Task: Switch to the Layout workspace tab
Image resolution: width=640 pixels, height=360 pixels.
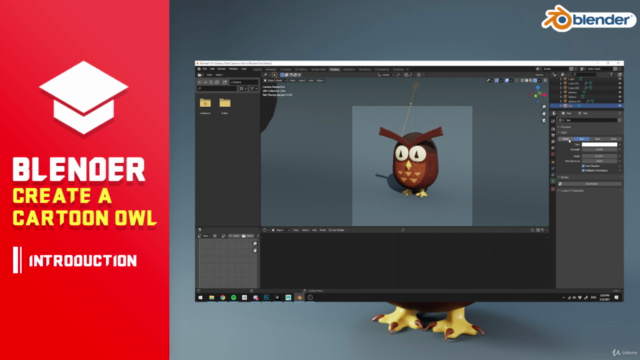Action: (x=258, y=69)
